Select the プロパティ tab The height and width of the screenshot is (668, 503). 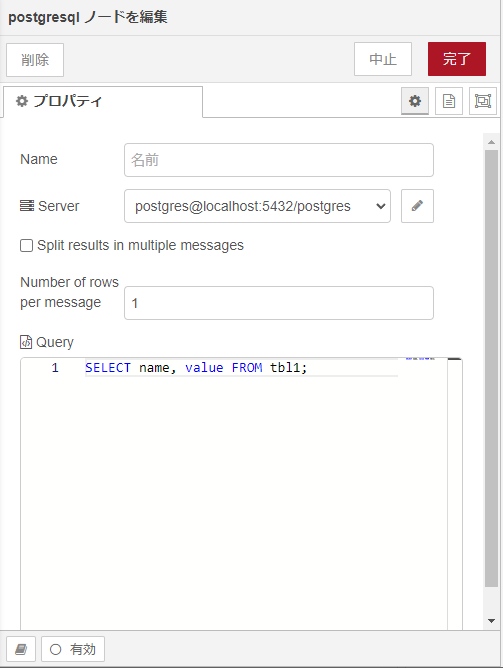[103, 101]
